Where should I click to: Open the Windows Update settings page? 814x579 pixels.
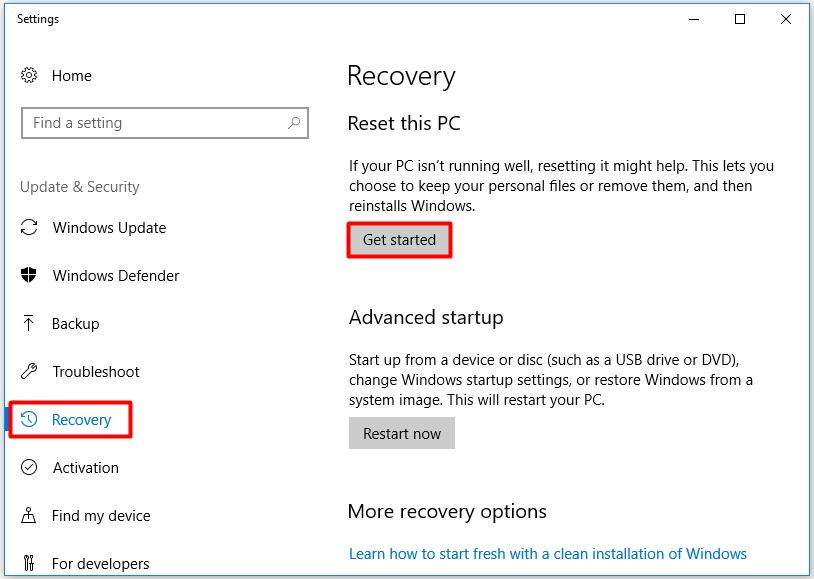109,228
